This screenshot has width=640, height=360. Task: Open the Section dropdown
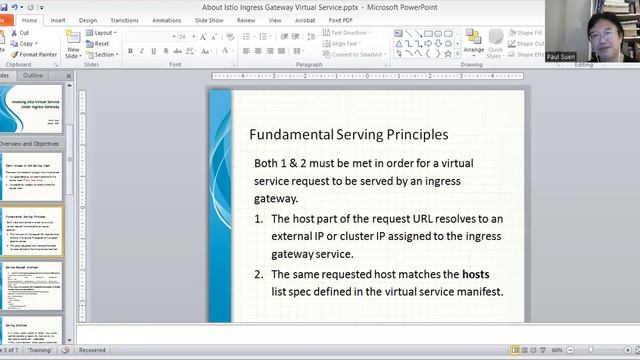click(x=102, y=54)
